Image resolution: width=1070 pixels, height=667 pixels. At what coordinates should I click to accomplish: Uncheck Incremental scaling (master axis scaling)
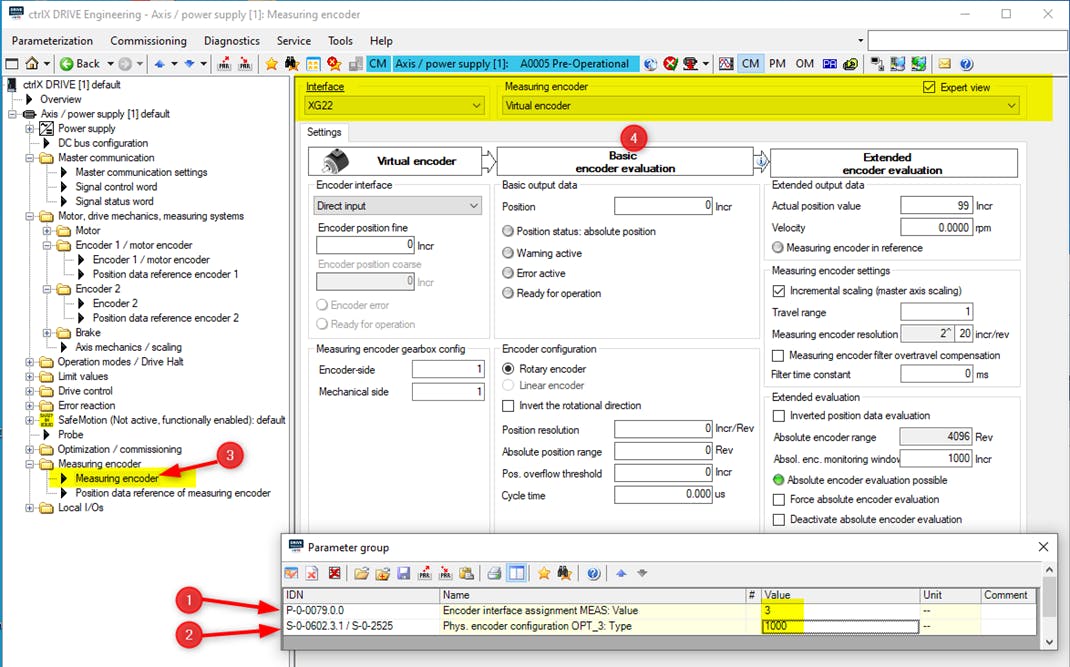779,291
